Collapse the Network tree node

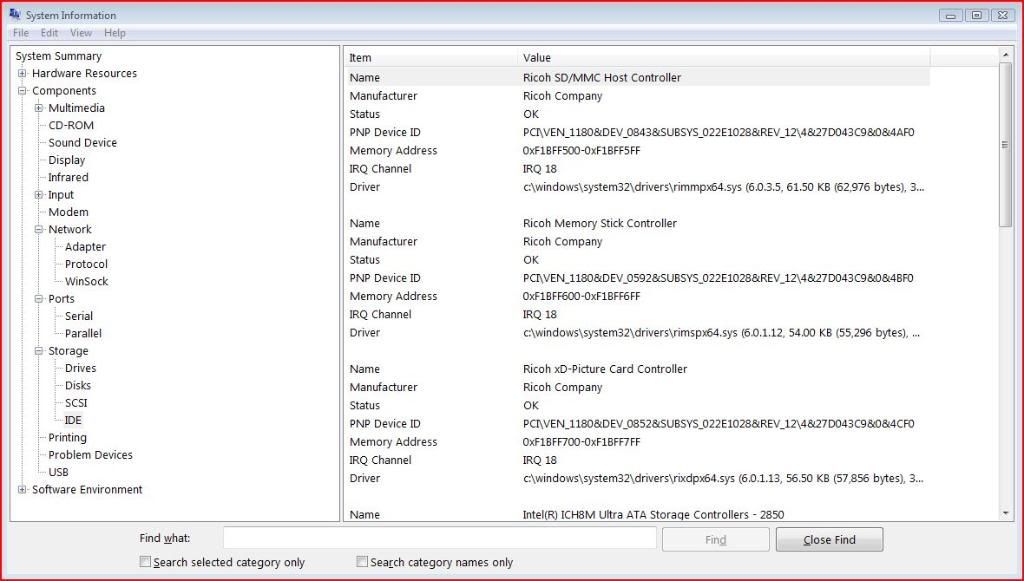[39, 230]
